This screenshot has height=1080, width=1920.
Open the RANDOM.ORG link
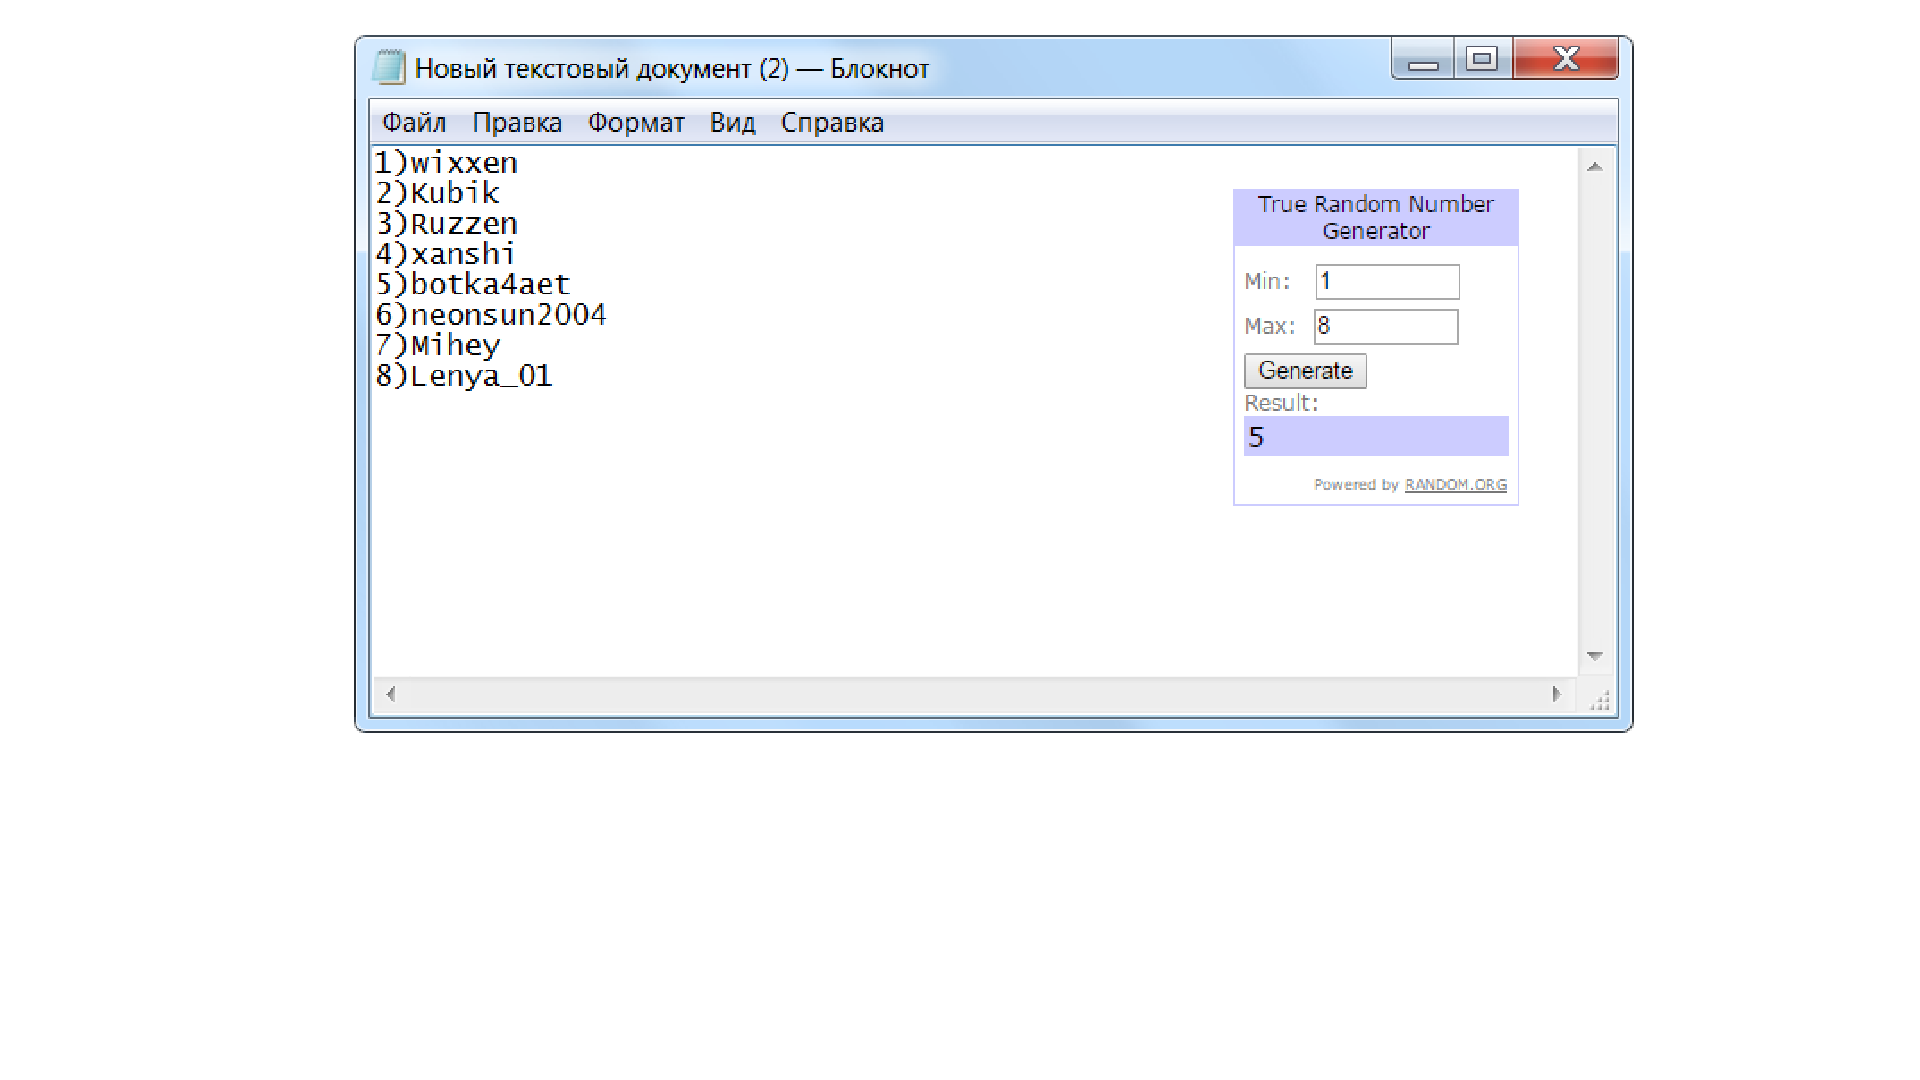coord(1455,485)
